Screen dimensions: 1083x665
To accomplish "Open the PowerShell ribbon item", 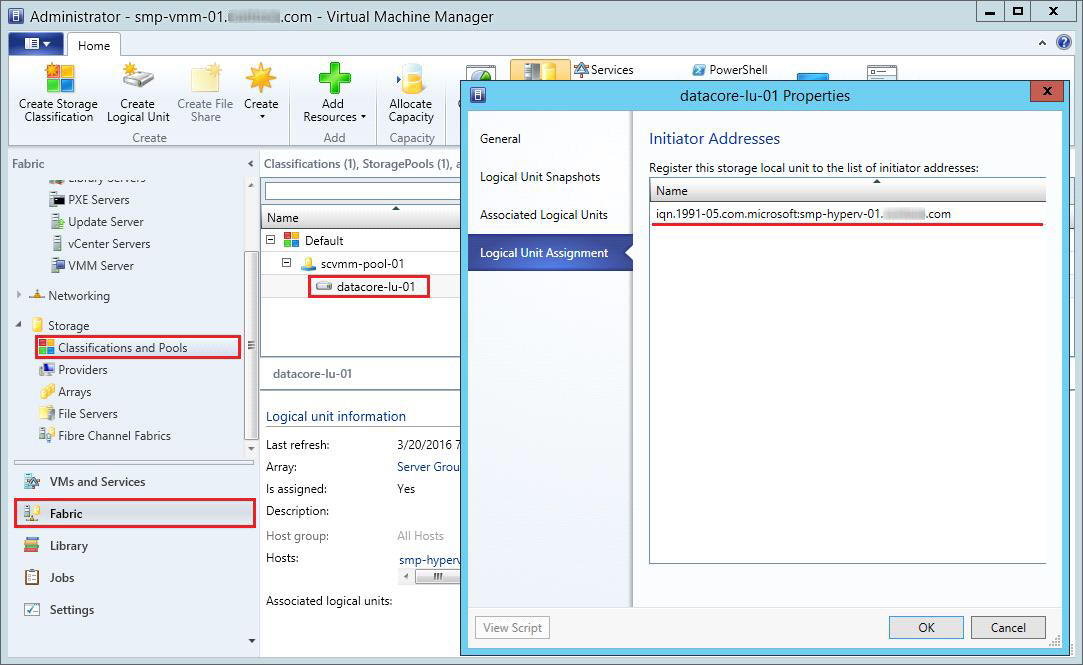I will [730, 70].
